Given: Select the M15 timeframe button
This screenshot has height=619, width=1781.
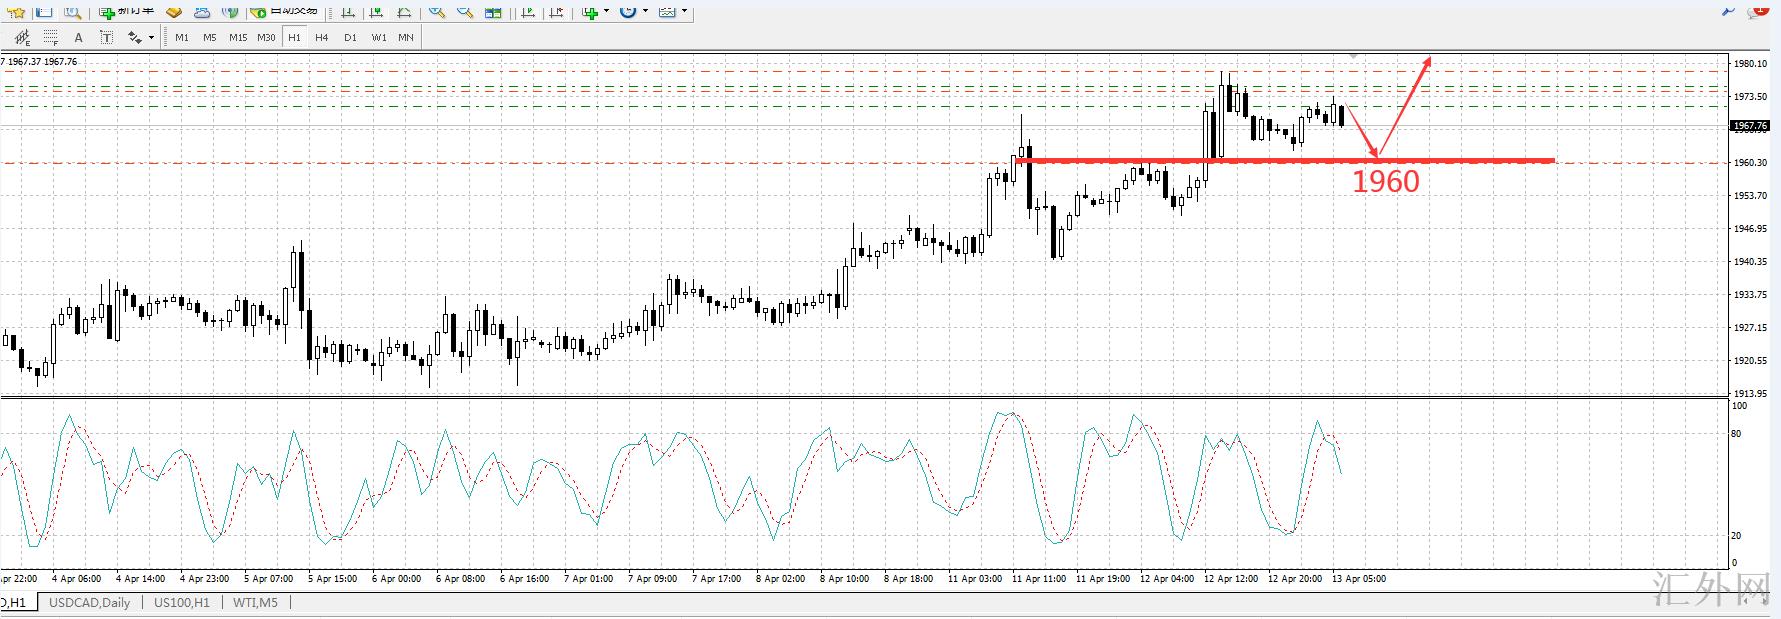Looking at the screenshot, I should pos(237,37).
